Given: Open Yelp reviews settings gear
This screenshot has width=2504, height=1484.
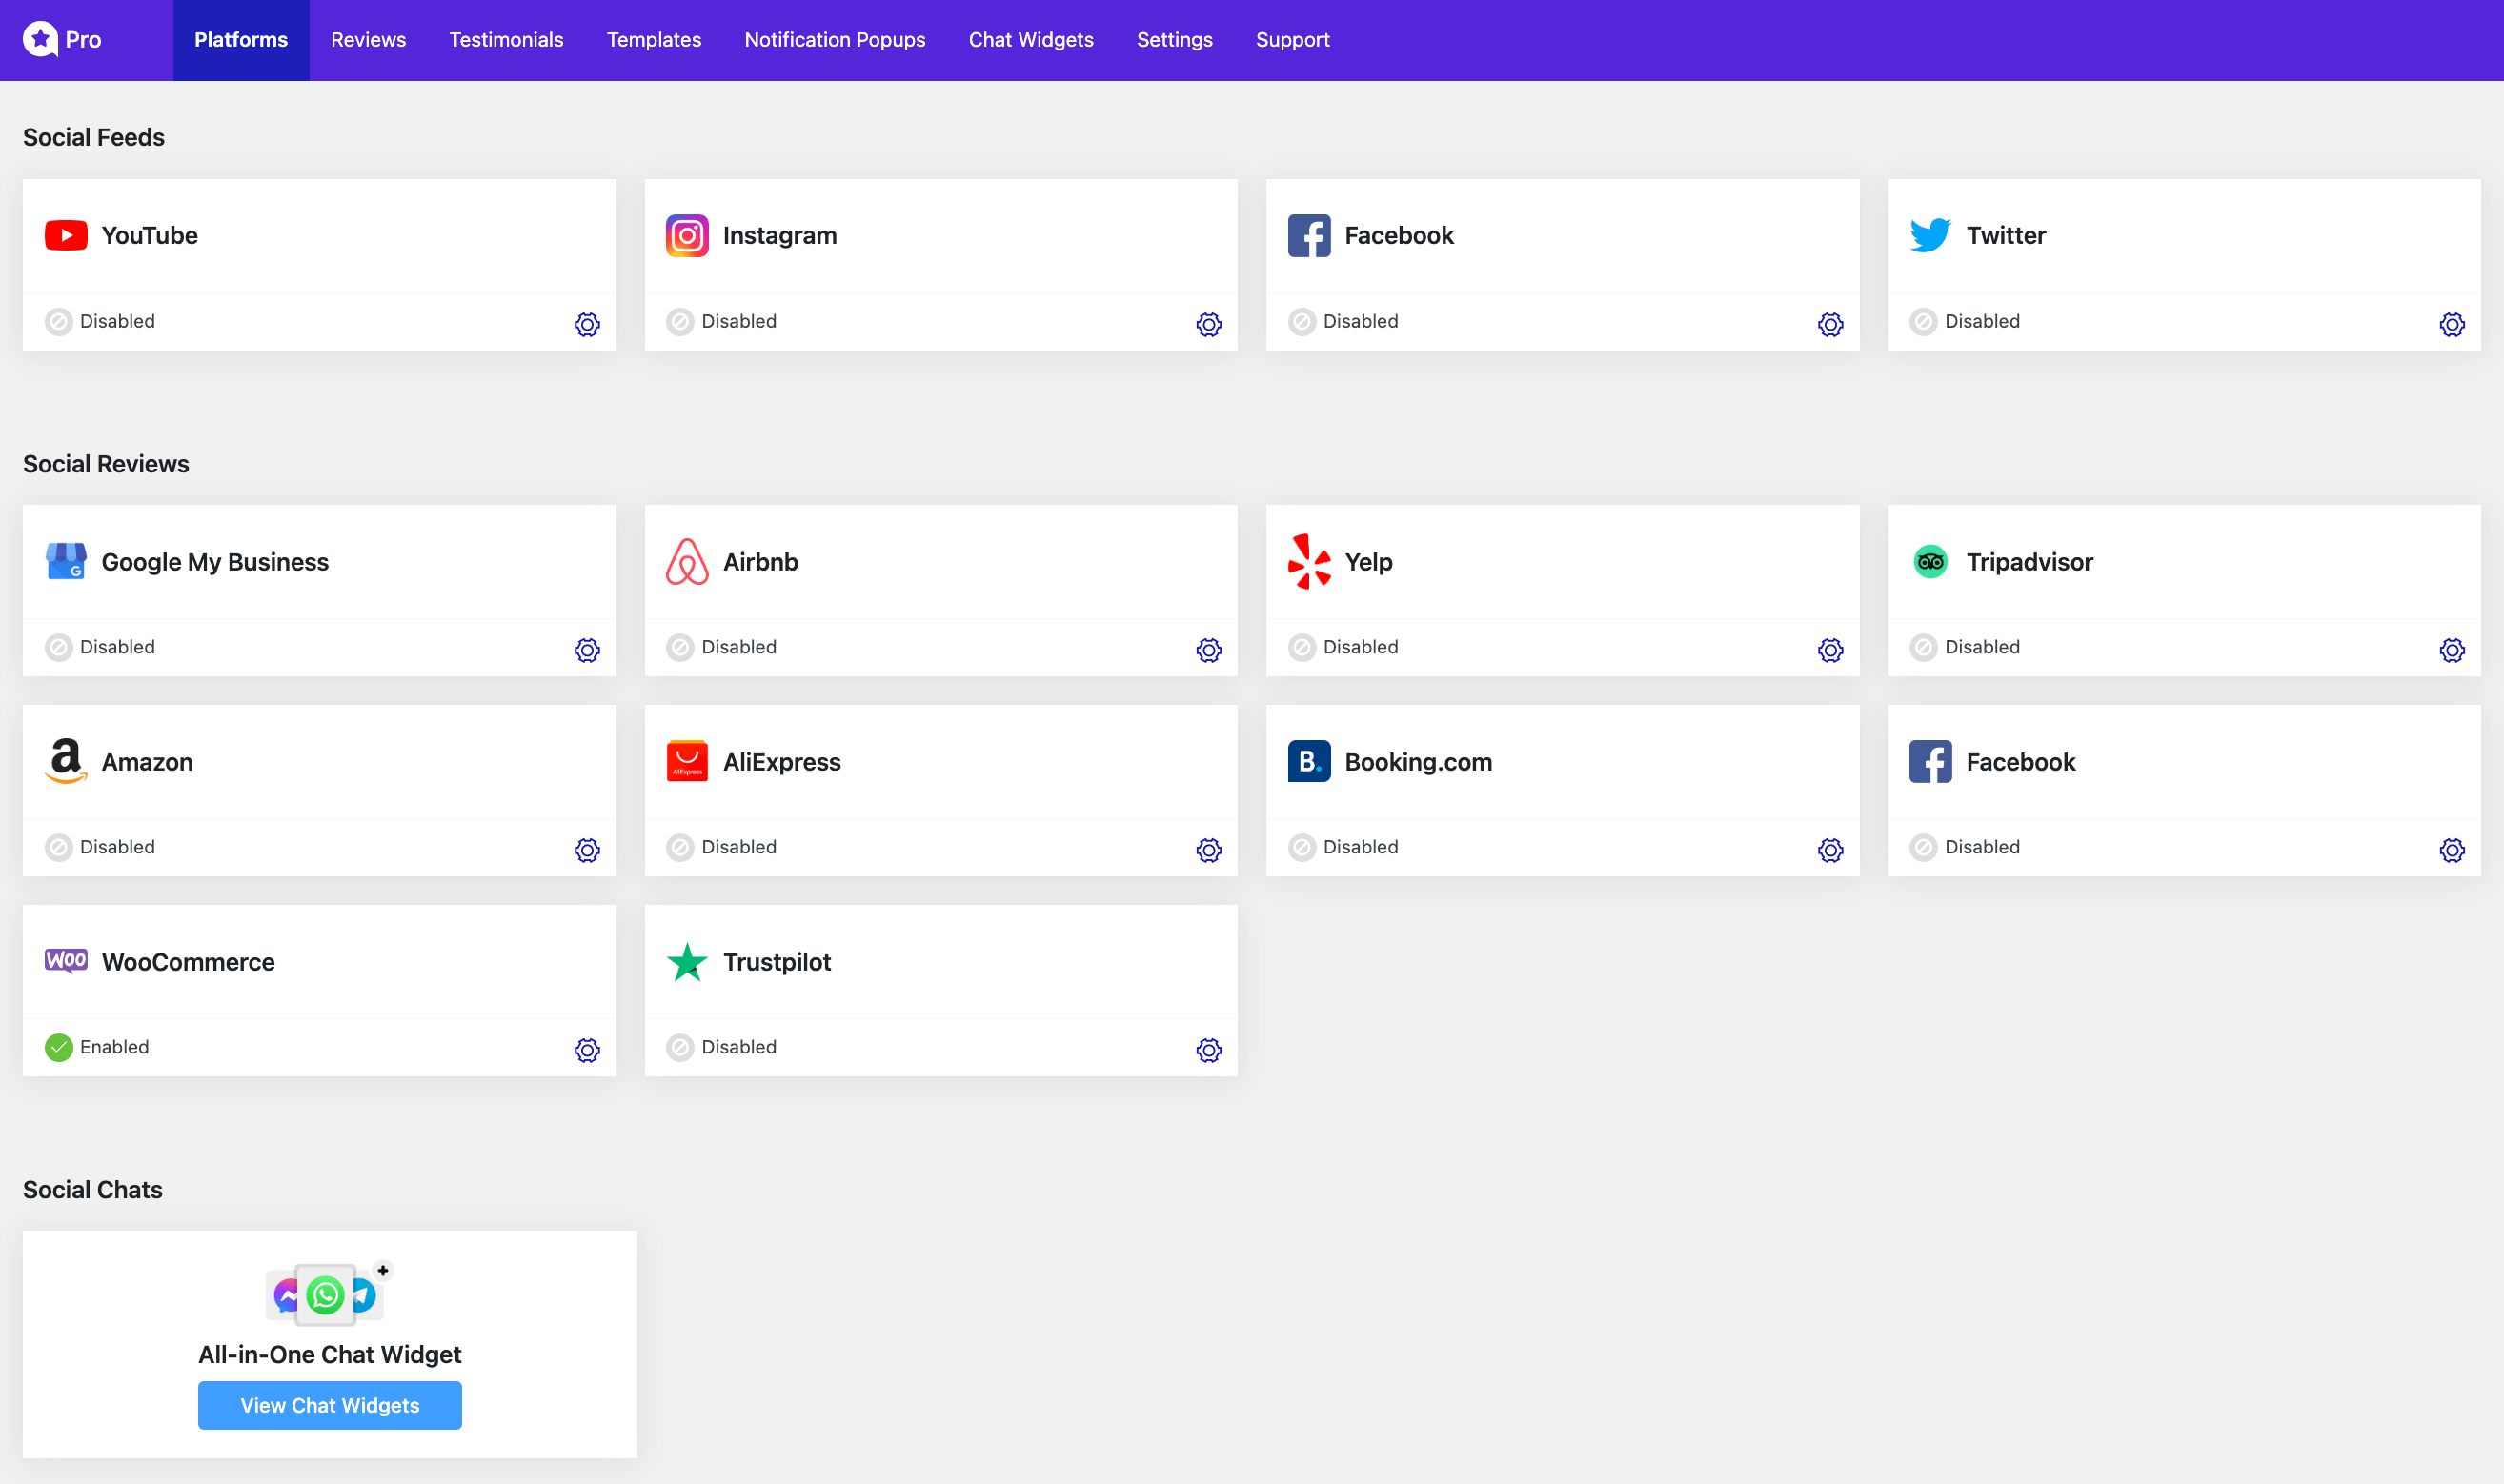Looking at the screenshot, I should [1830, 650].
